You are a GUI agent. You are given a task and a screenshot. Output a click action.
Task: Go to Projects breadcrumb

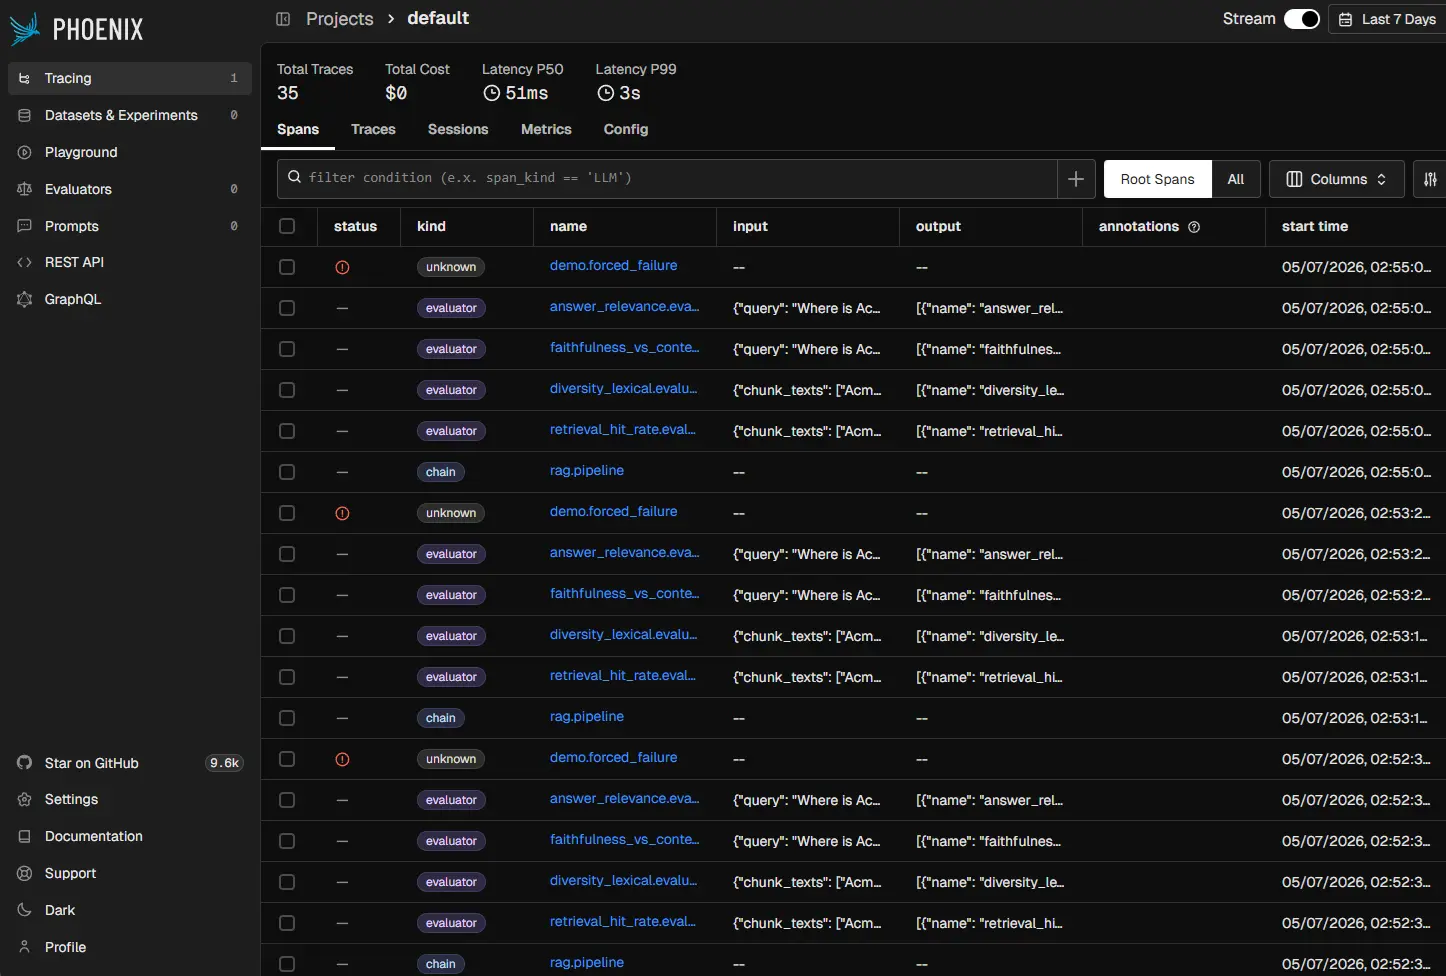pyautogui.click(x=340, y=19)
